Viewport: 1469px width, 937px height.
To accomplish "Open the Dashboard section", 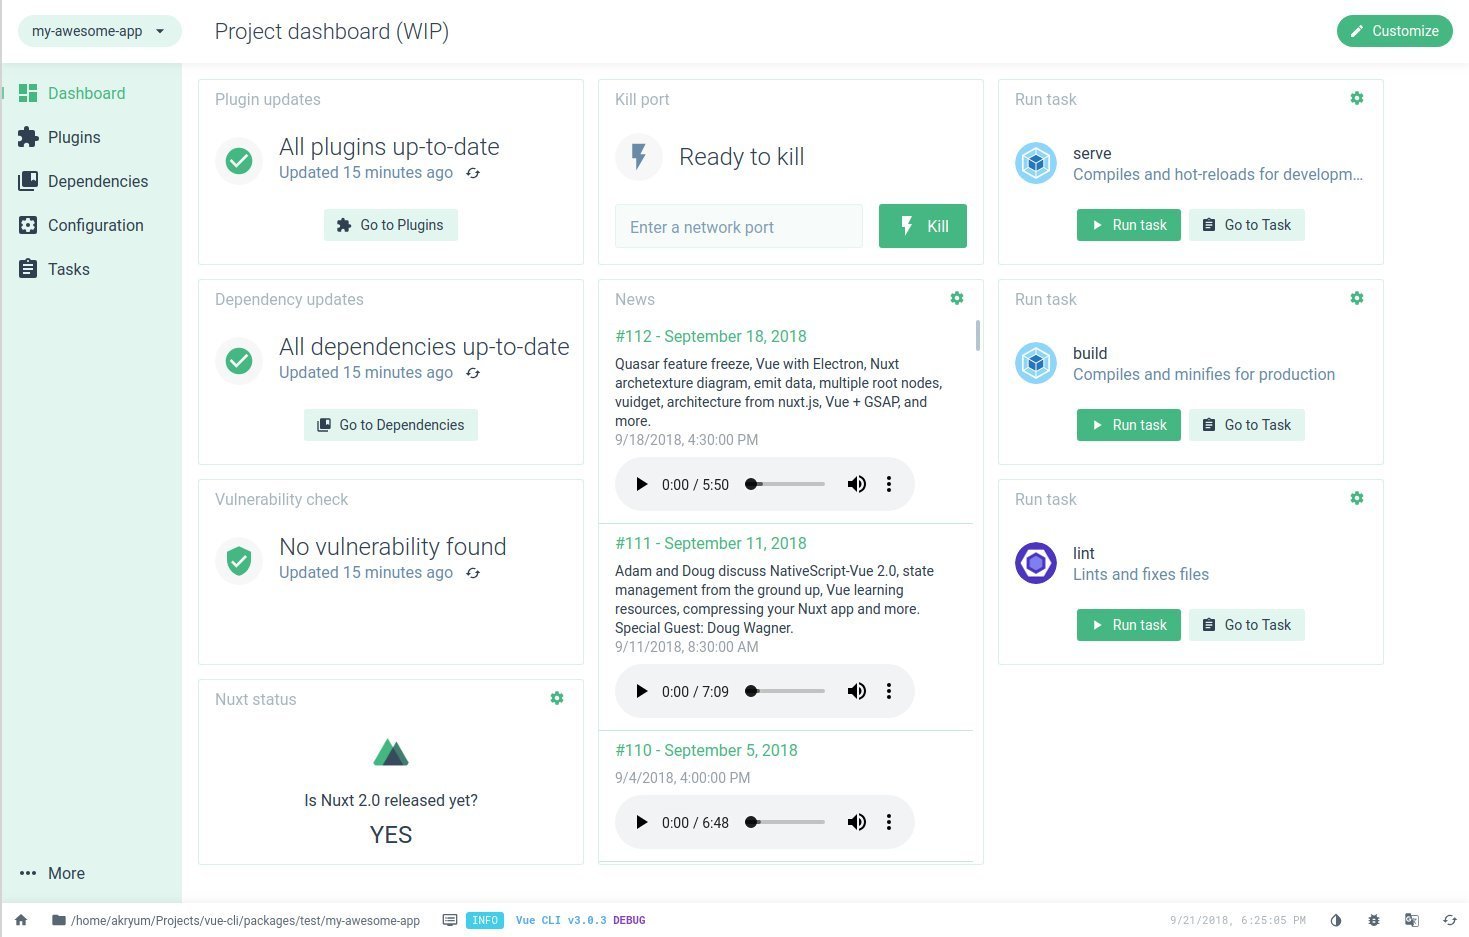I will pos(91,93).
